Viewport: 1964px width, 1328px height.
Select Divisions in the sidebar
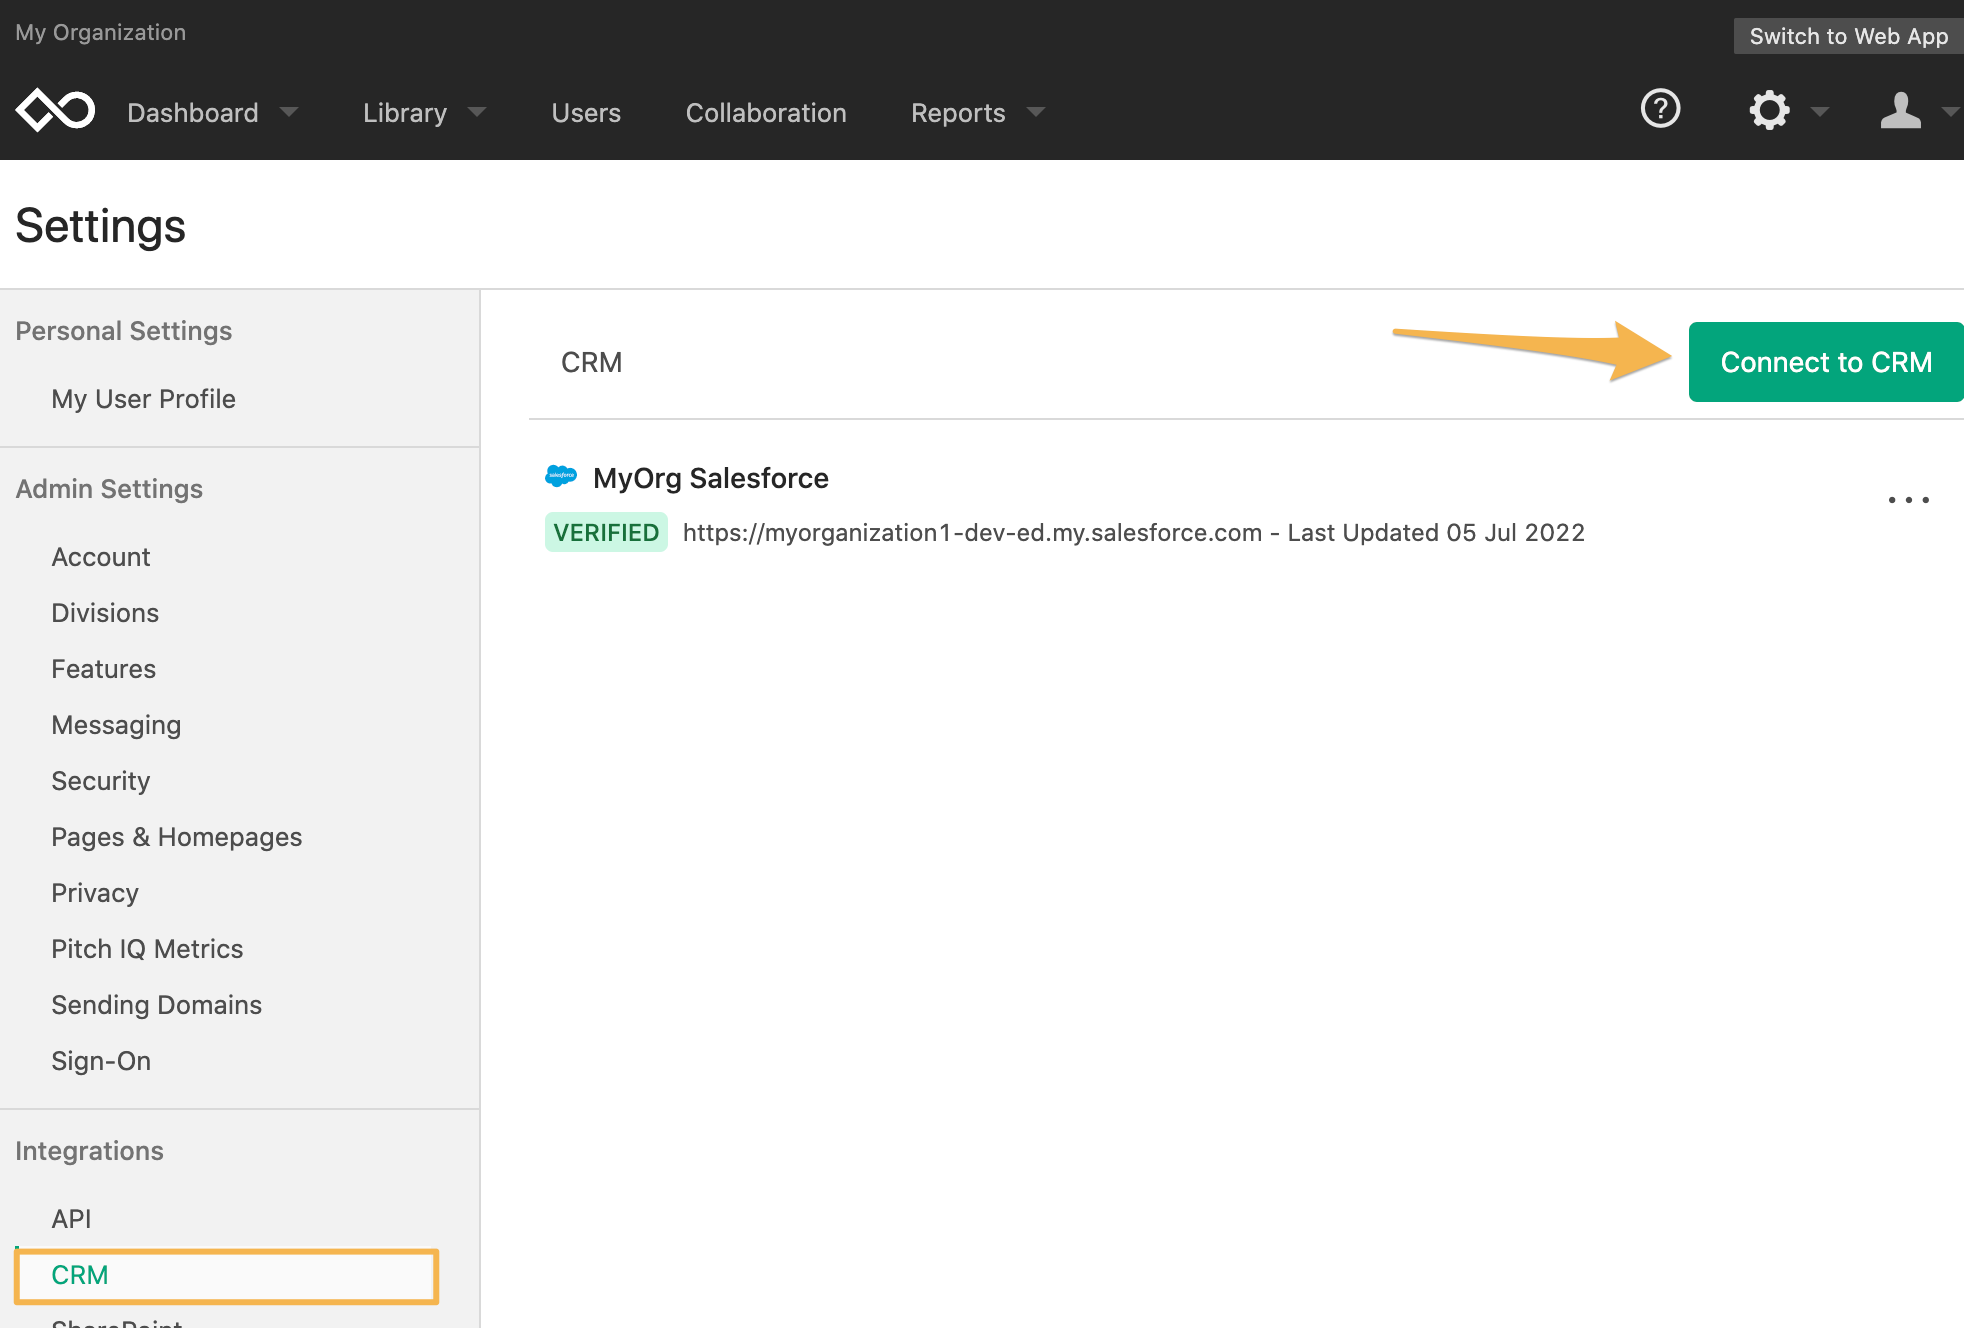click(105, 613)
